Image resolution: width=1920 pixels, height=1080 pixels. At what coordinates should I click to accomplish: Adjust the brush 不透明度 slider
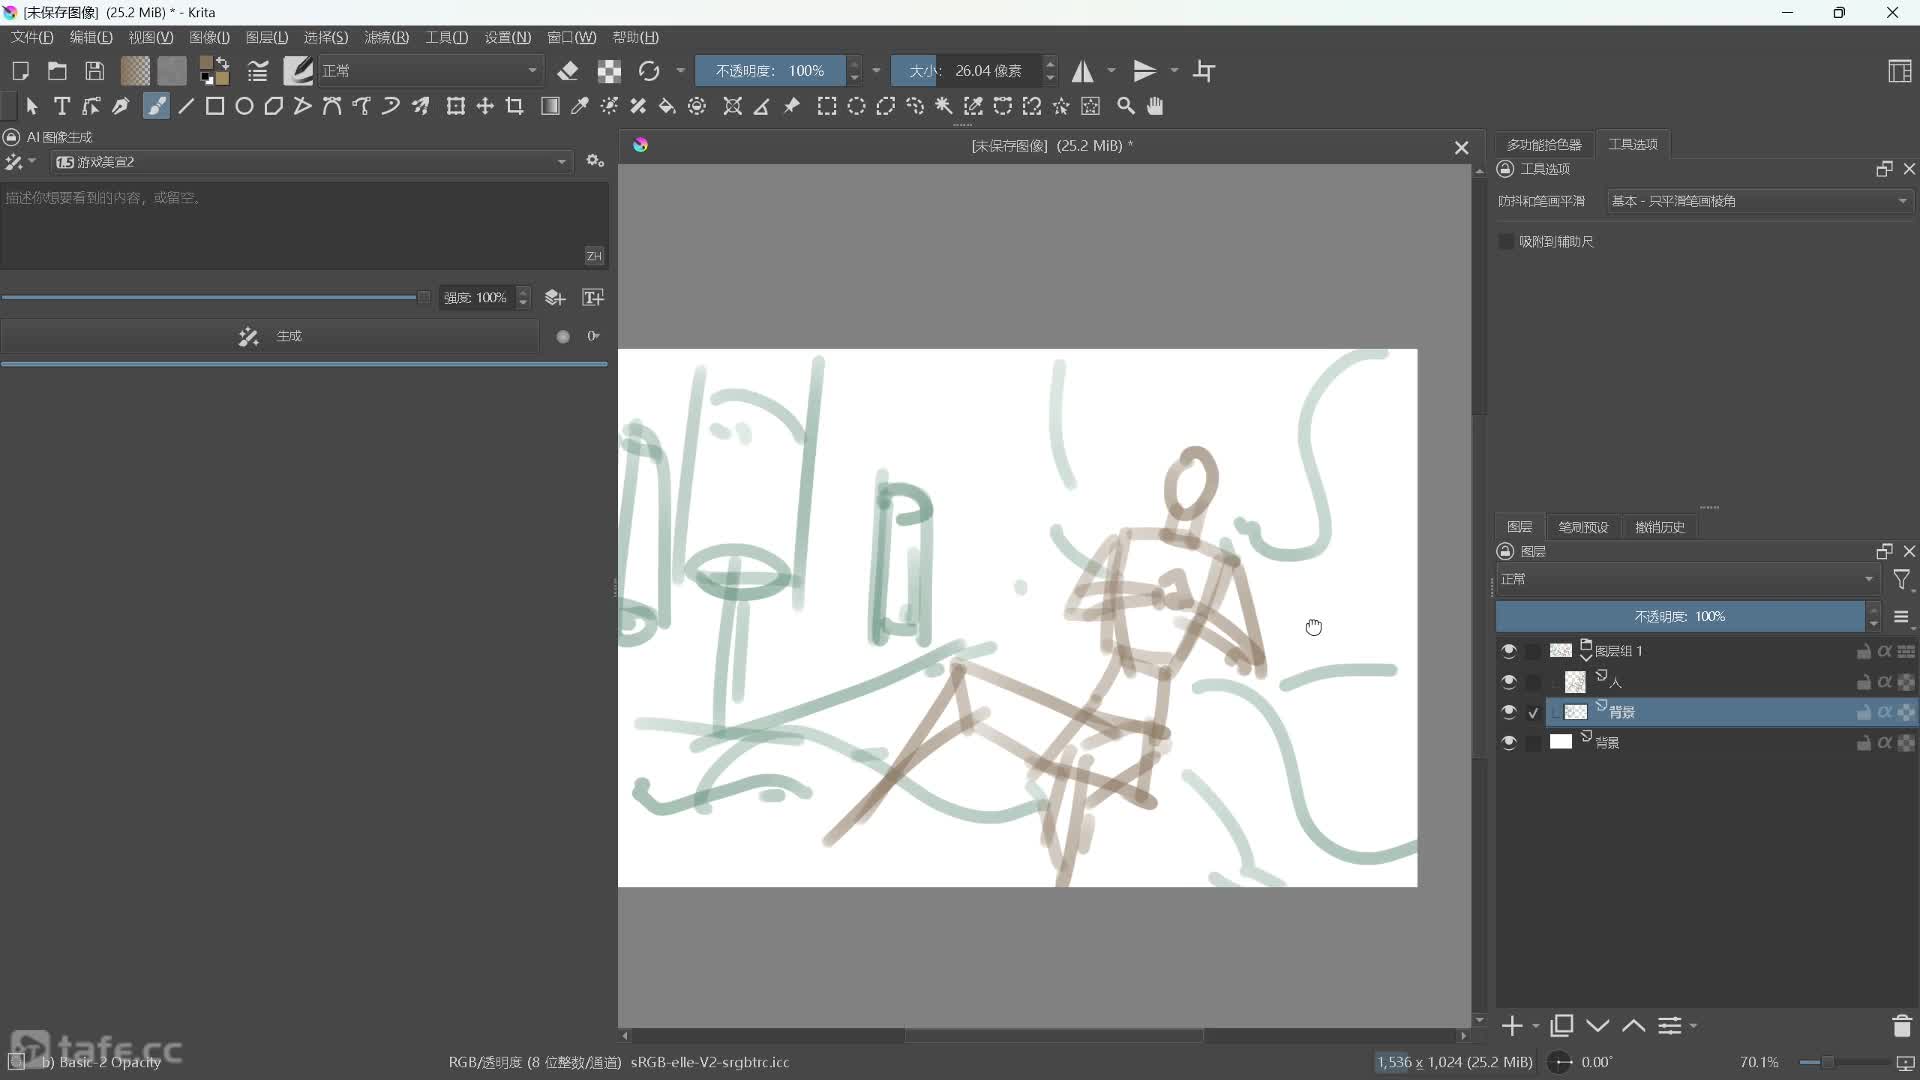coord(770,71)
